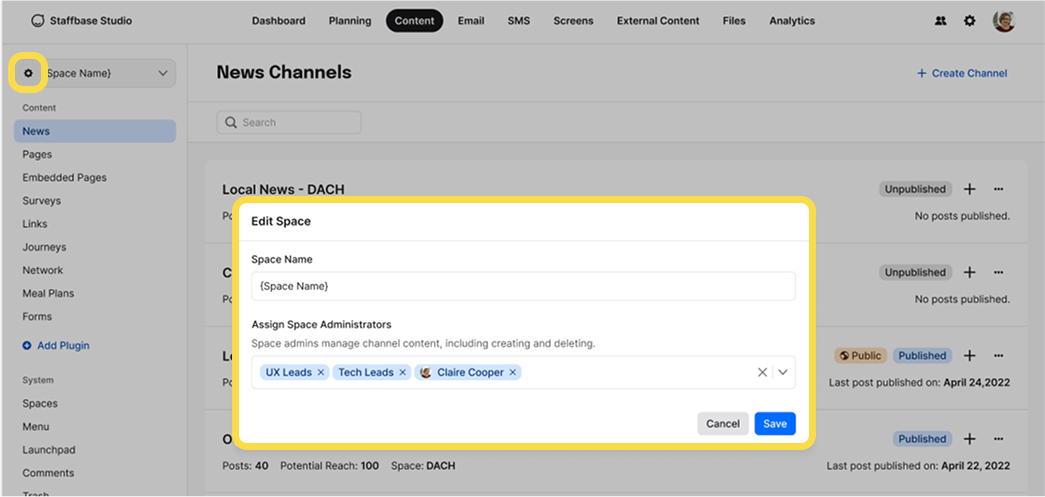1045x497 pixels.
Task: Click the channel Search field
Action: pyautogui.click(x=289, y=122)
